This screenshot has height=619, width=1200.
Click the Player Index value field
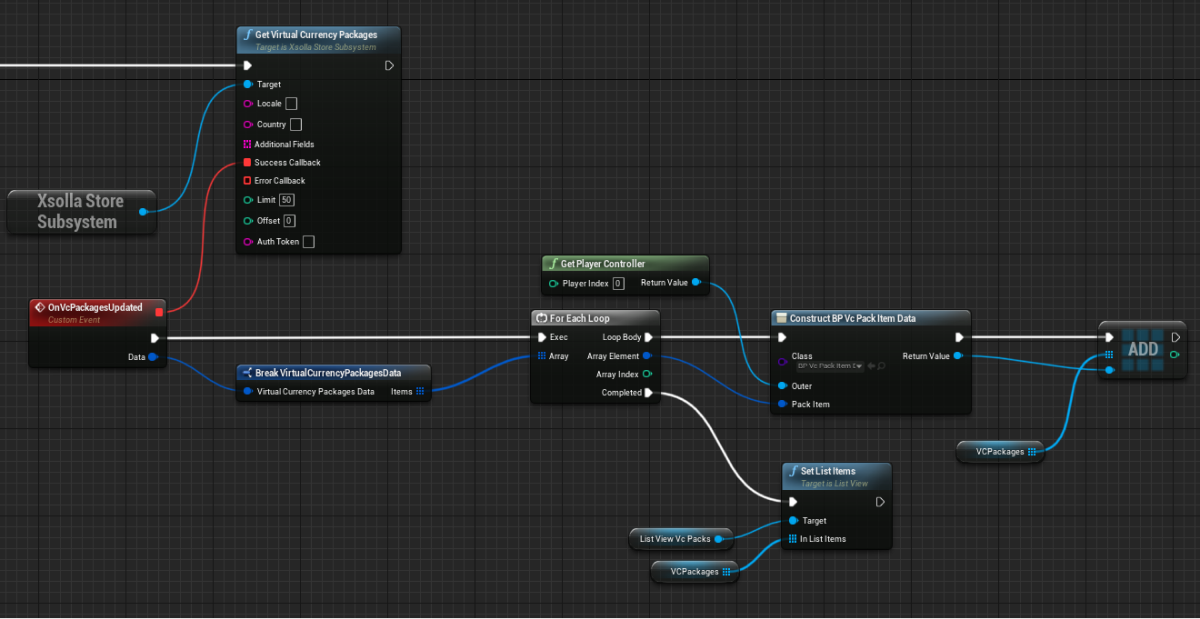[x=618, y=283]
